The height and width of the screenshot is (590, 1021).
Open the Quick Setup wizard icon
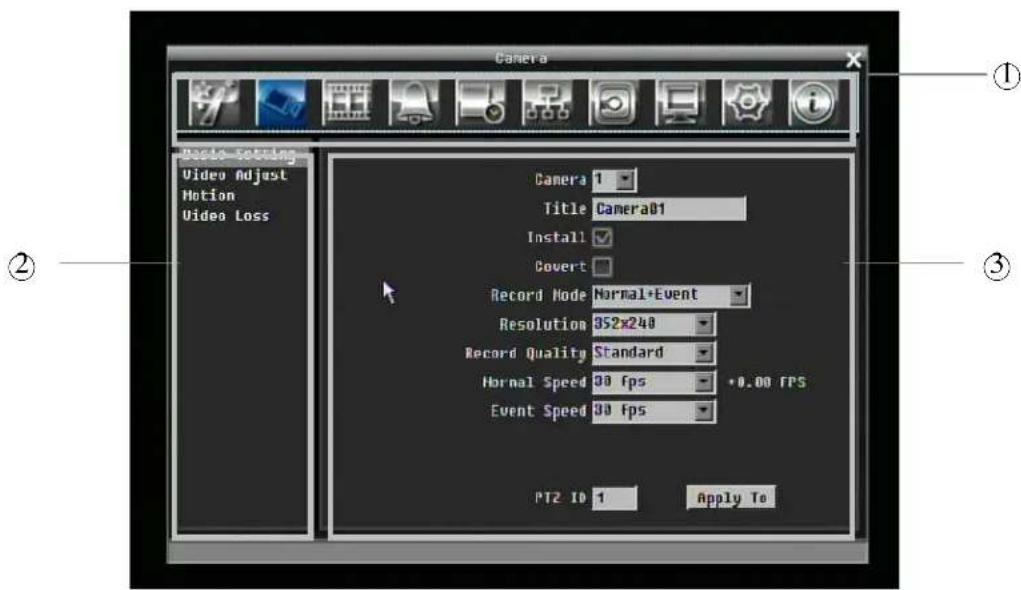click(214, 103)
